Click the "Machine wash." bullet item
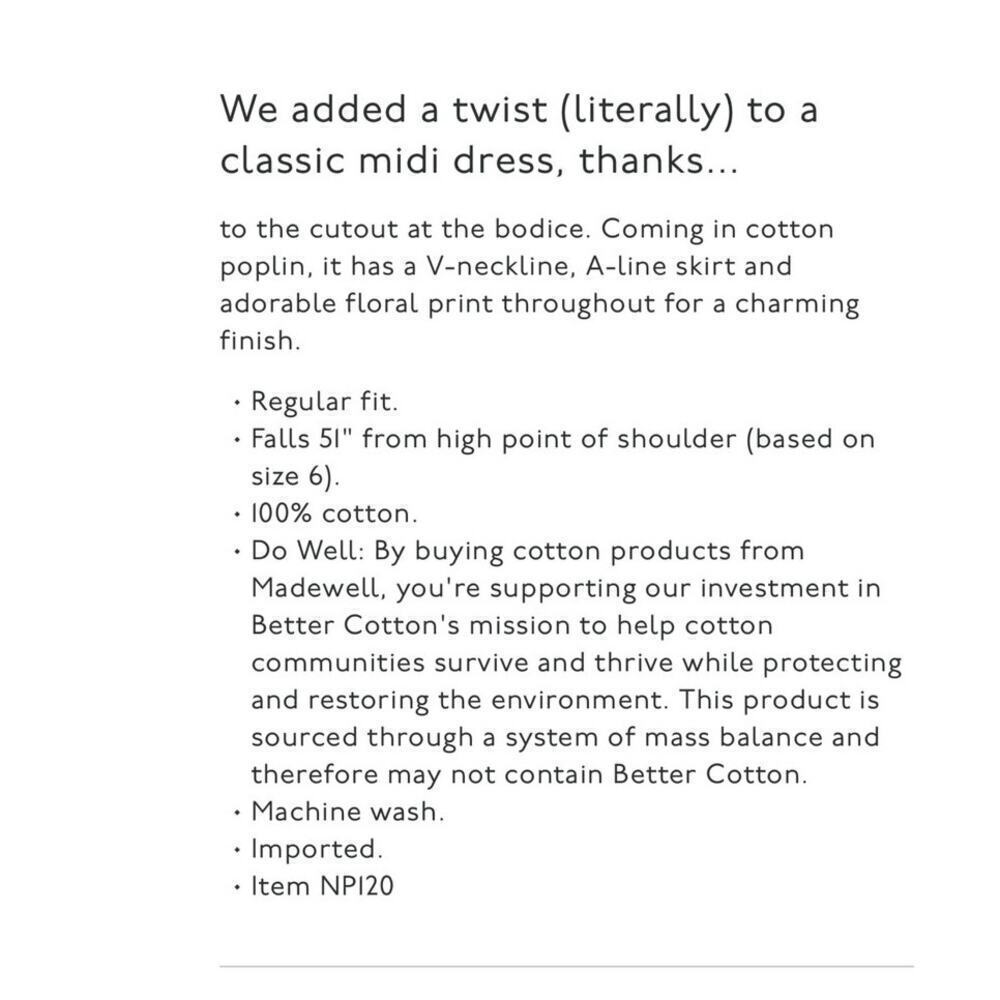Screen dimensions: 1000x1000 click(347, 812)
